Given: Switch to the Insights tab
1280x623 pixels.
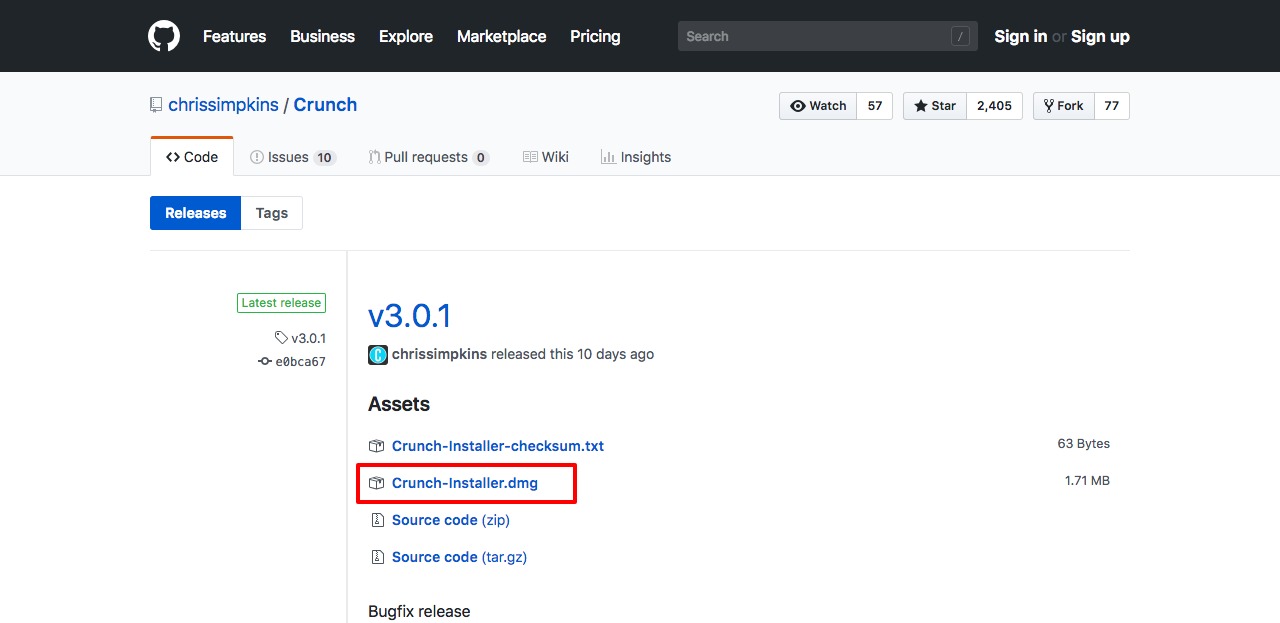Looking at the screenshot, I should point(636,157).
